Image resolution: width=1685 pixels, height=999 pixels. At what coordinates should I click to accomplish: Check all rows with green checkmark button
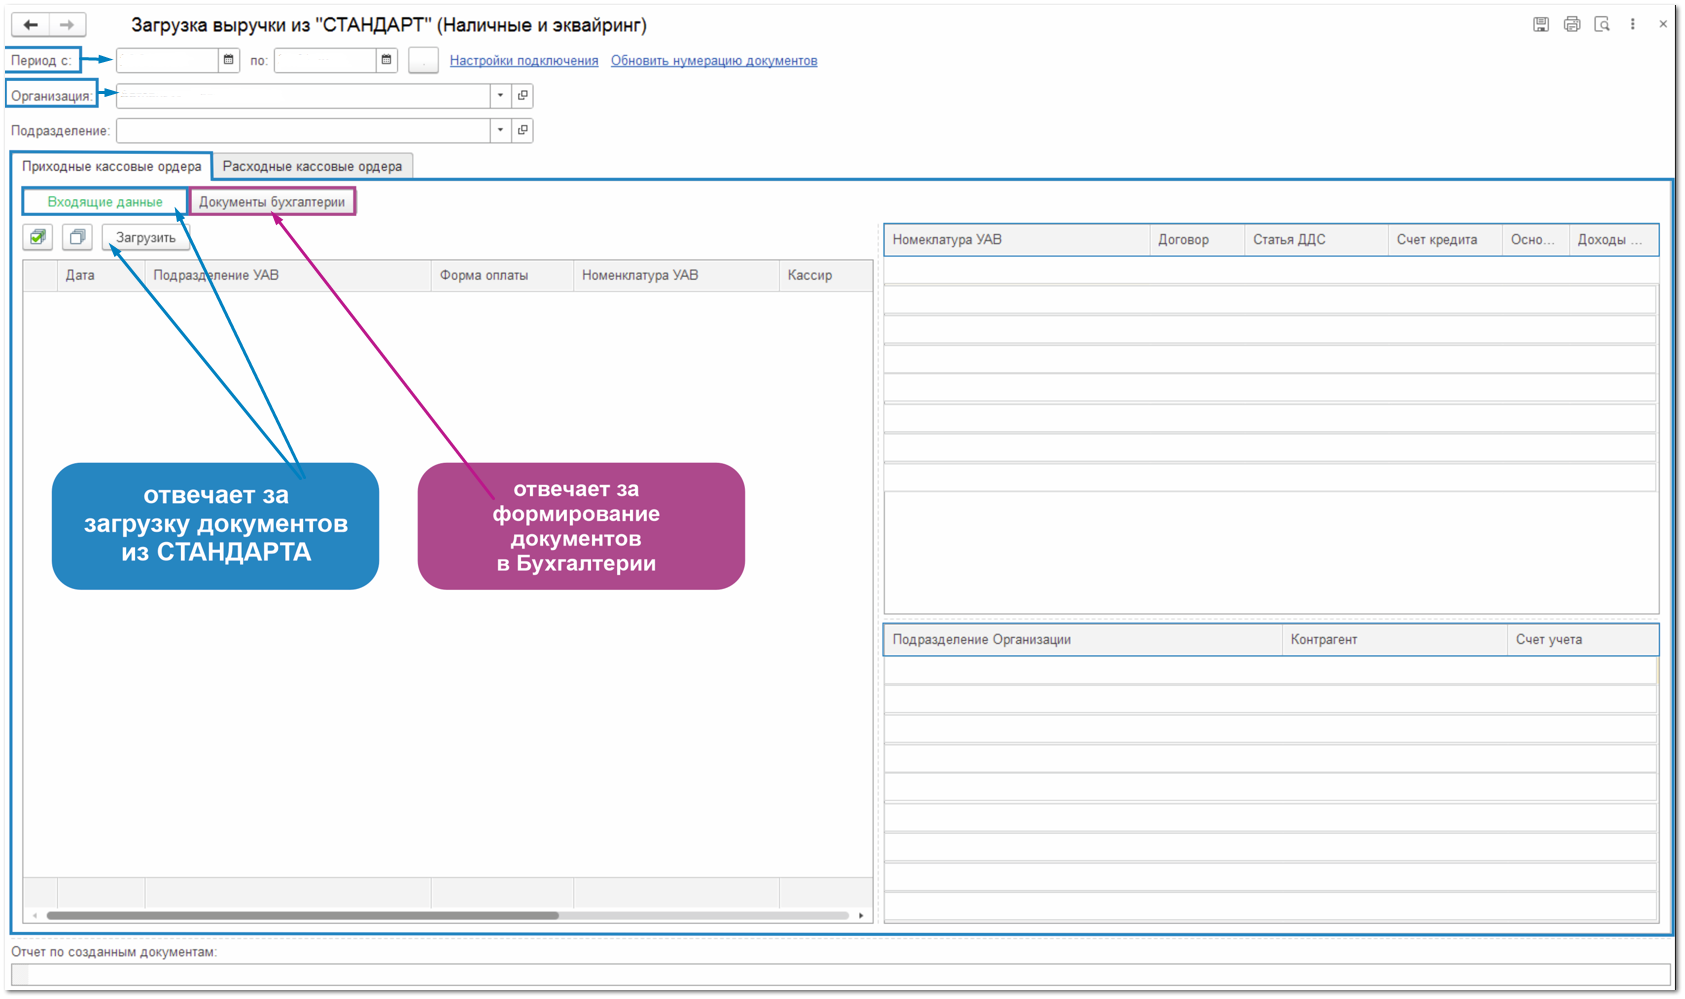pyautogui.click(x=38, y=238)
